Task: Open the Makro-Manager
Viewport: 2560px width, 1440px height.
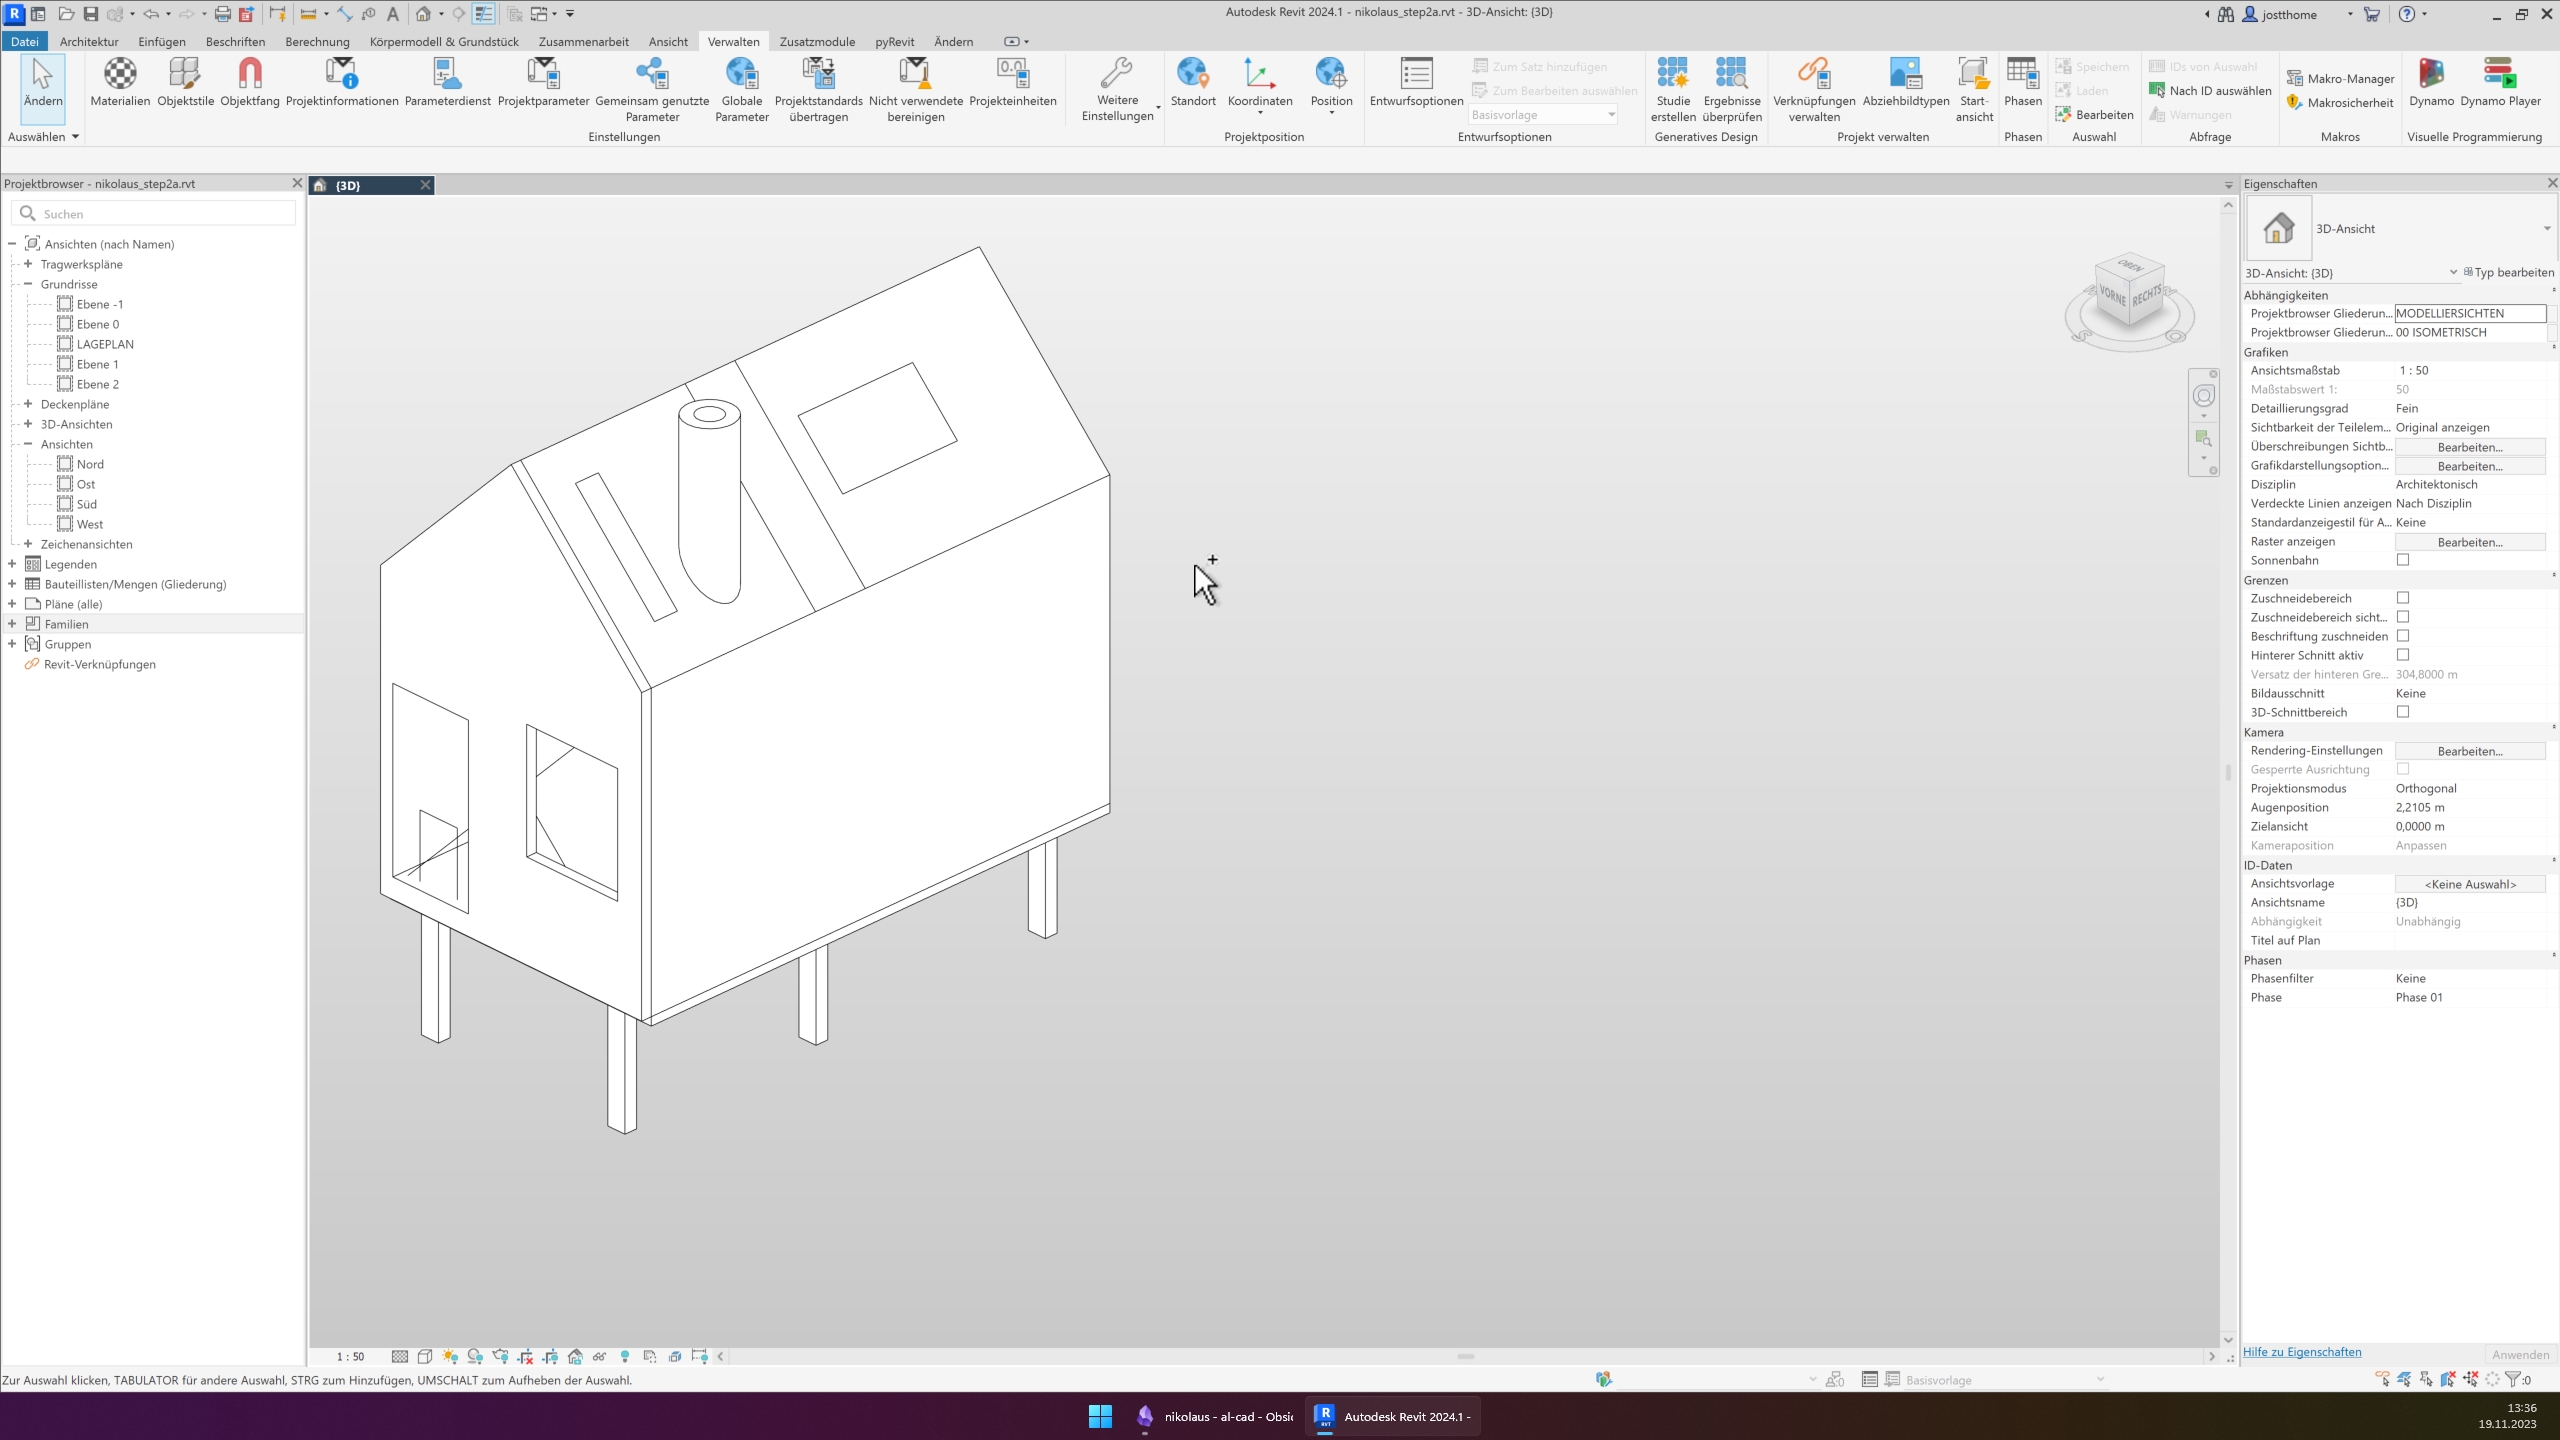Action: tap(2340, 78)
